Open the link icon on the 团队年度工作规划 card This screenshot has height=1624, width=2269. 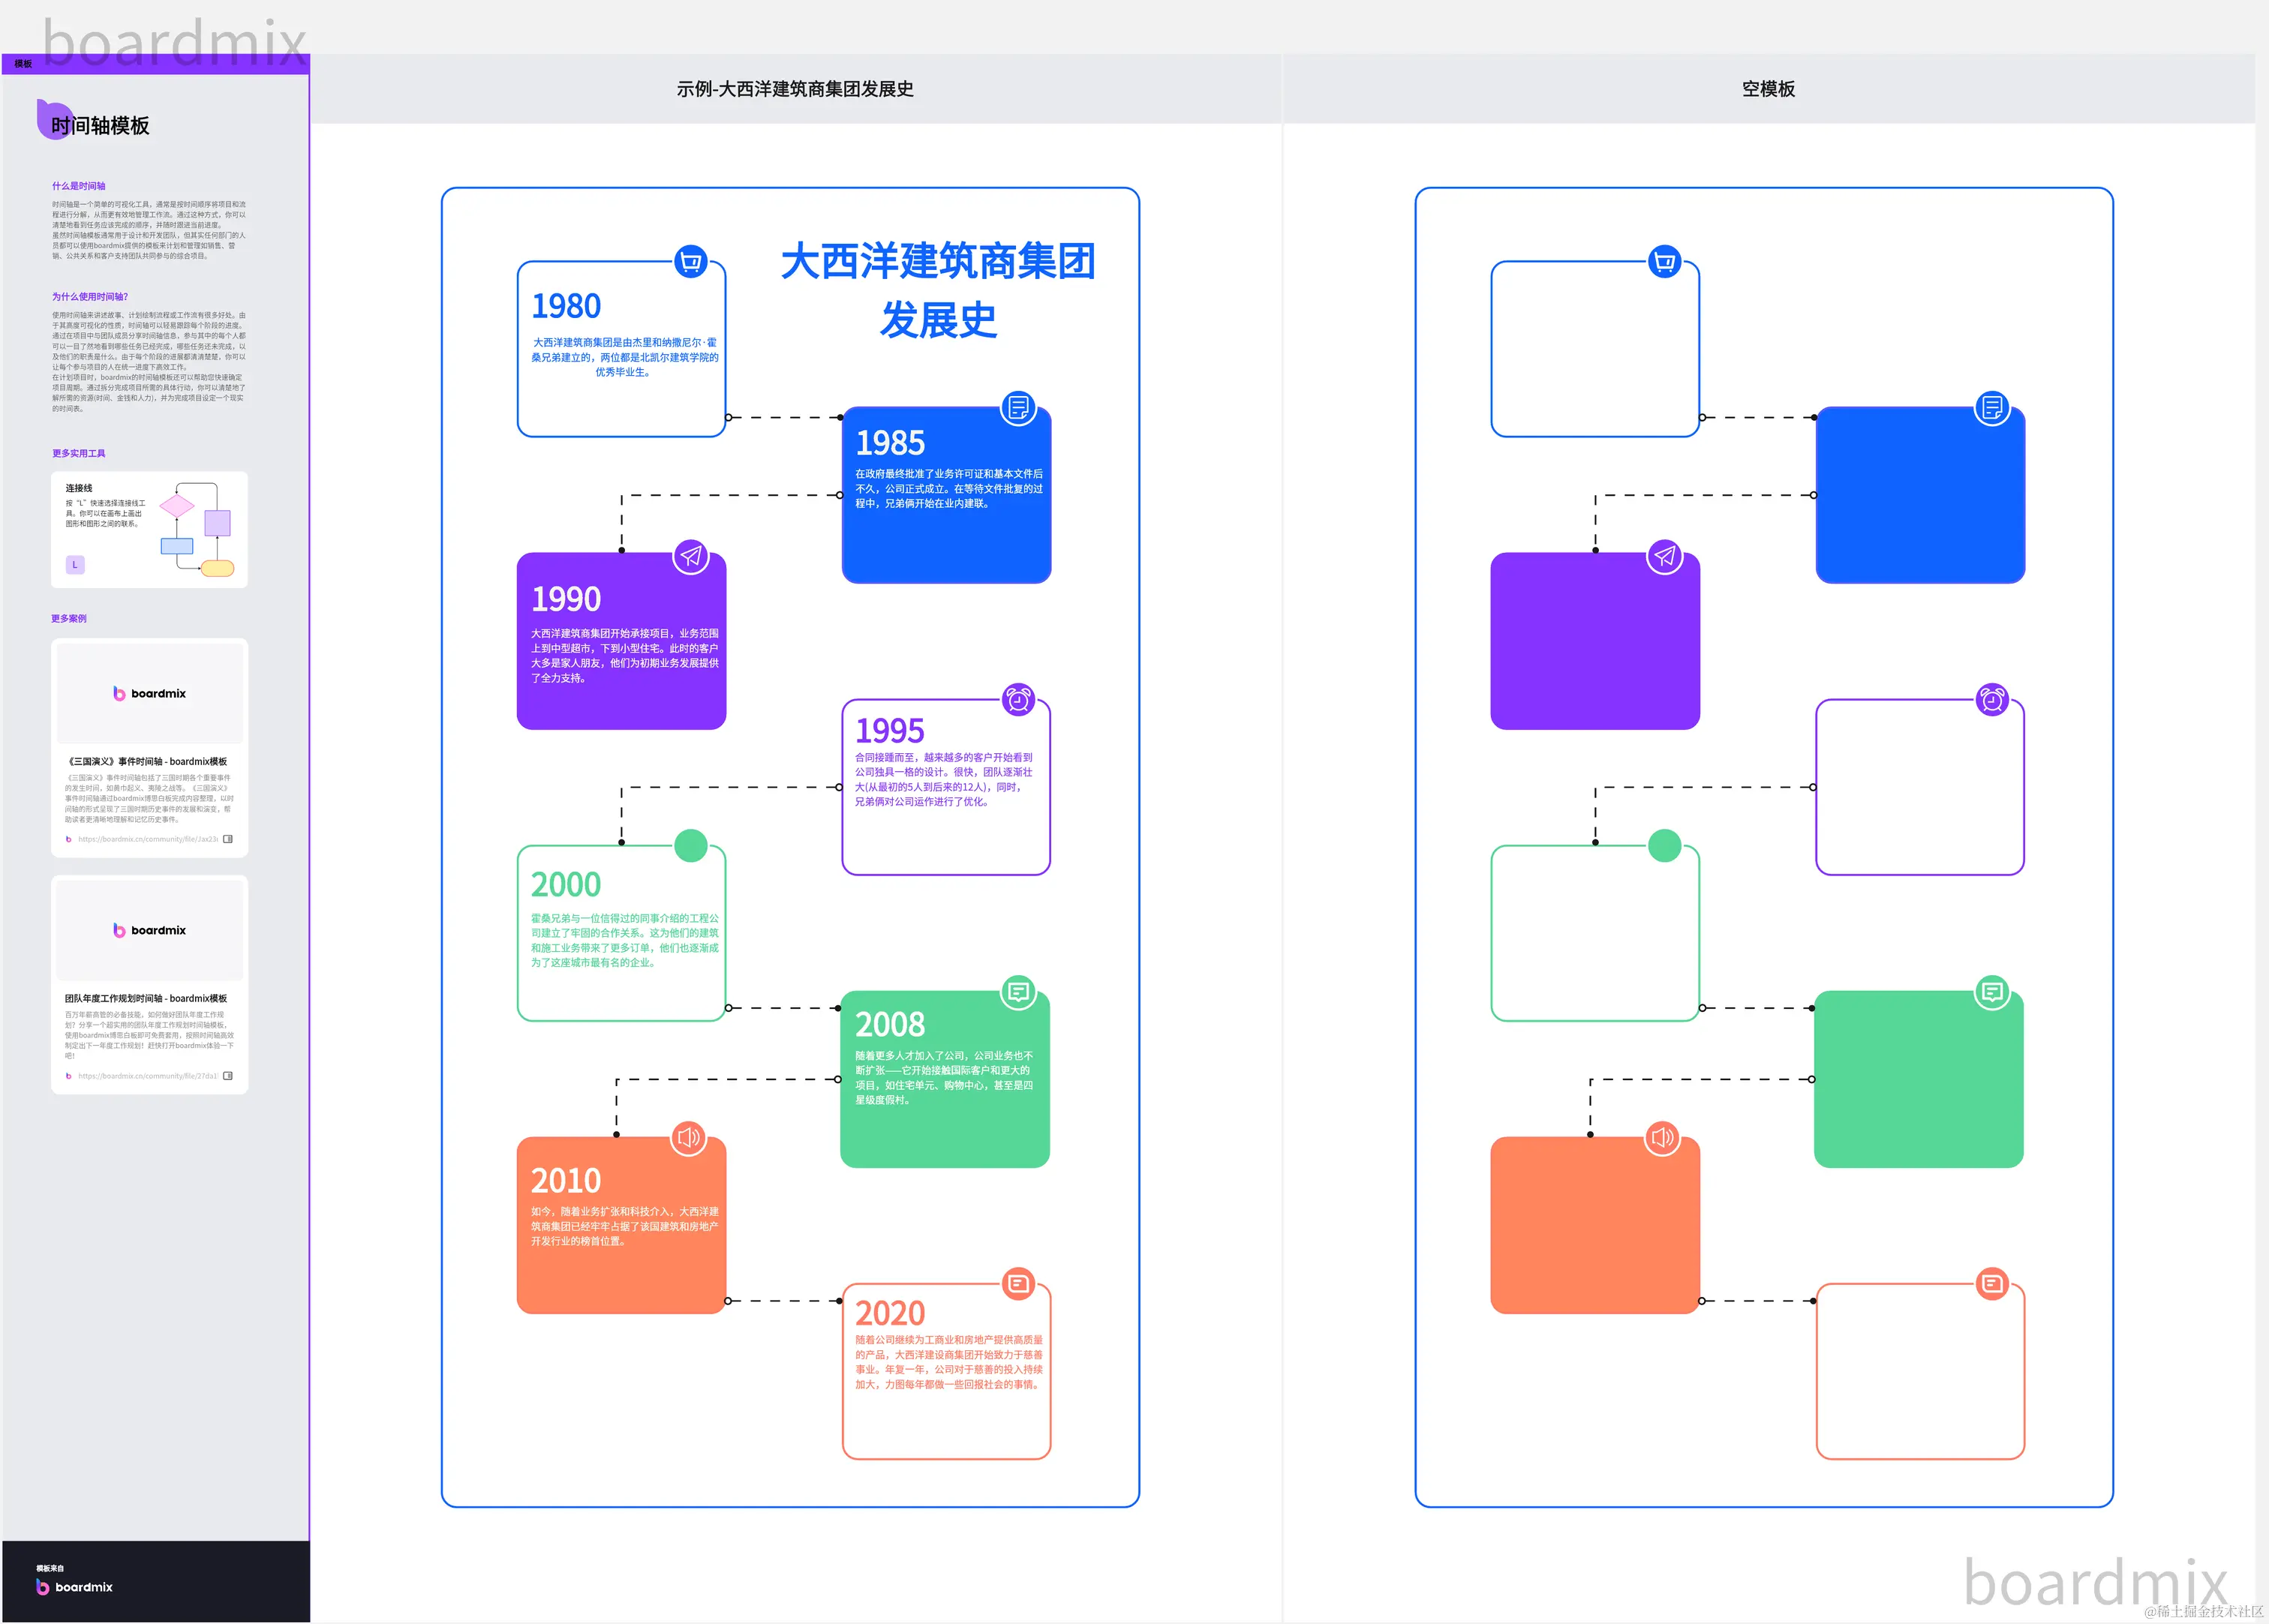pyautogui.click(x=228, y=1076)
